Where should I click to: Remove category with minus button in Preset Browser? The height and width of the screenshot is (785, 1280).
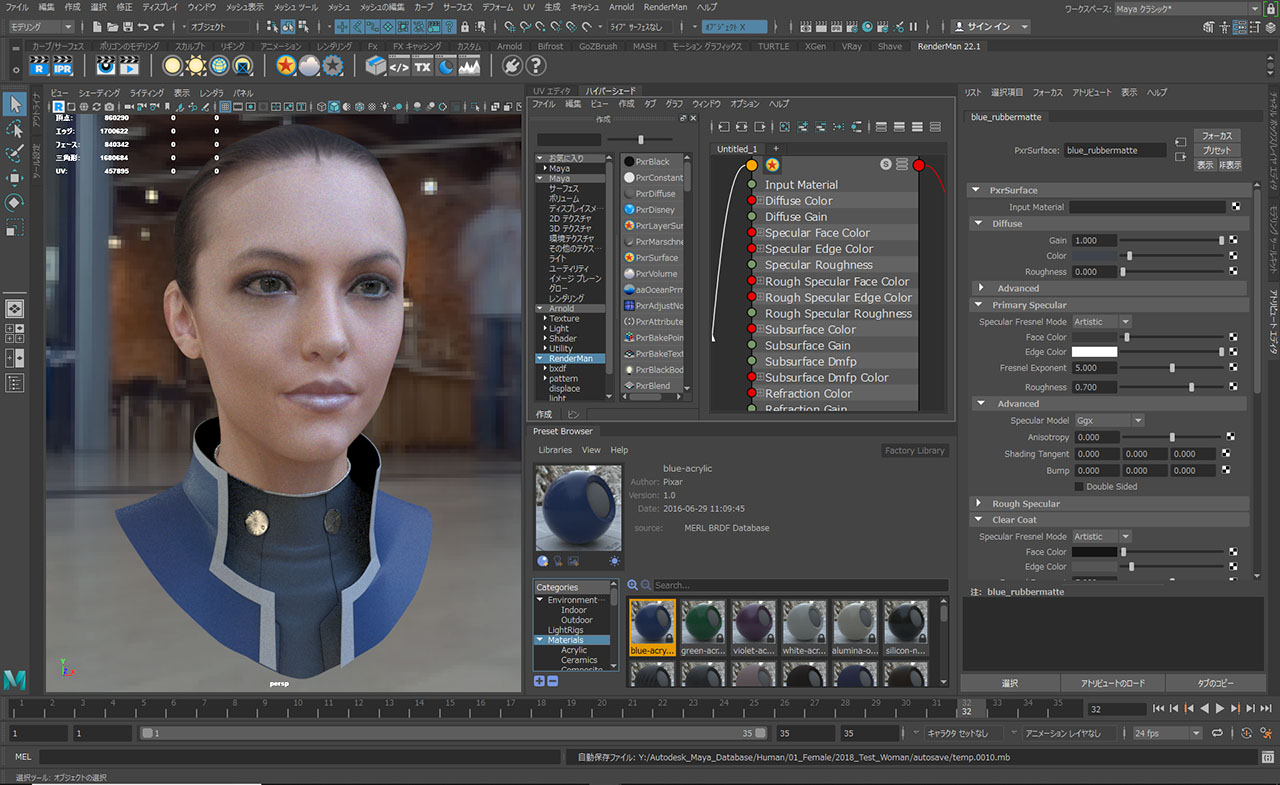pyautogui.click(x=551, y=681)
